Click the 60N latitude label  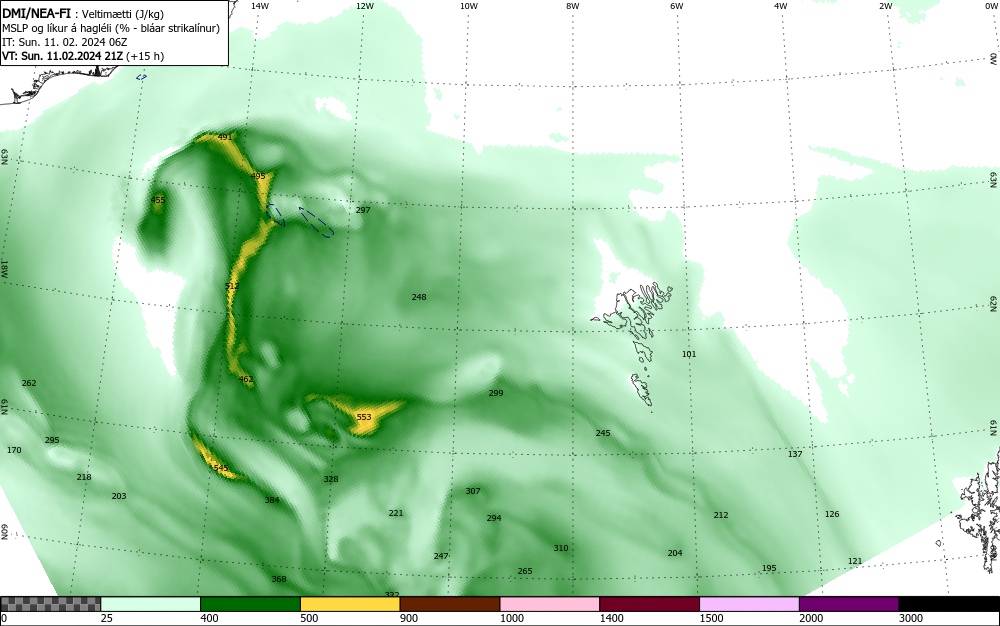[4, 532]
